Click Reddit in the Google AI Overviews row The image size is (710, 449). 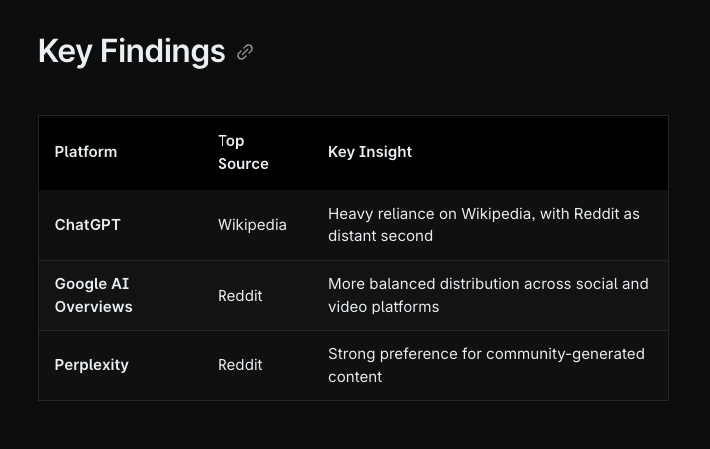pyautogui.click(x=240, y=295)
